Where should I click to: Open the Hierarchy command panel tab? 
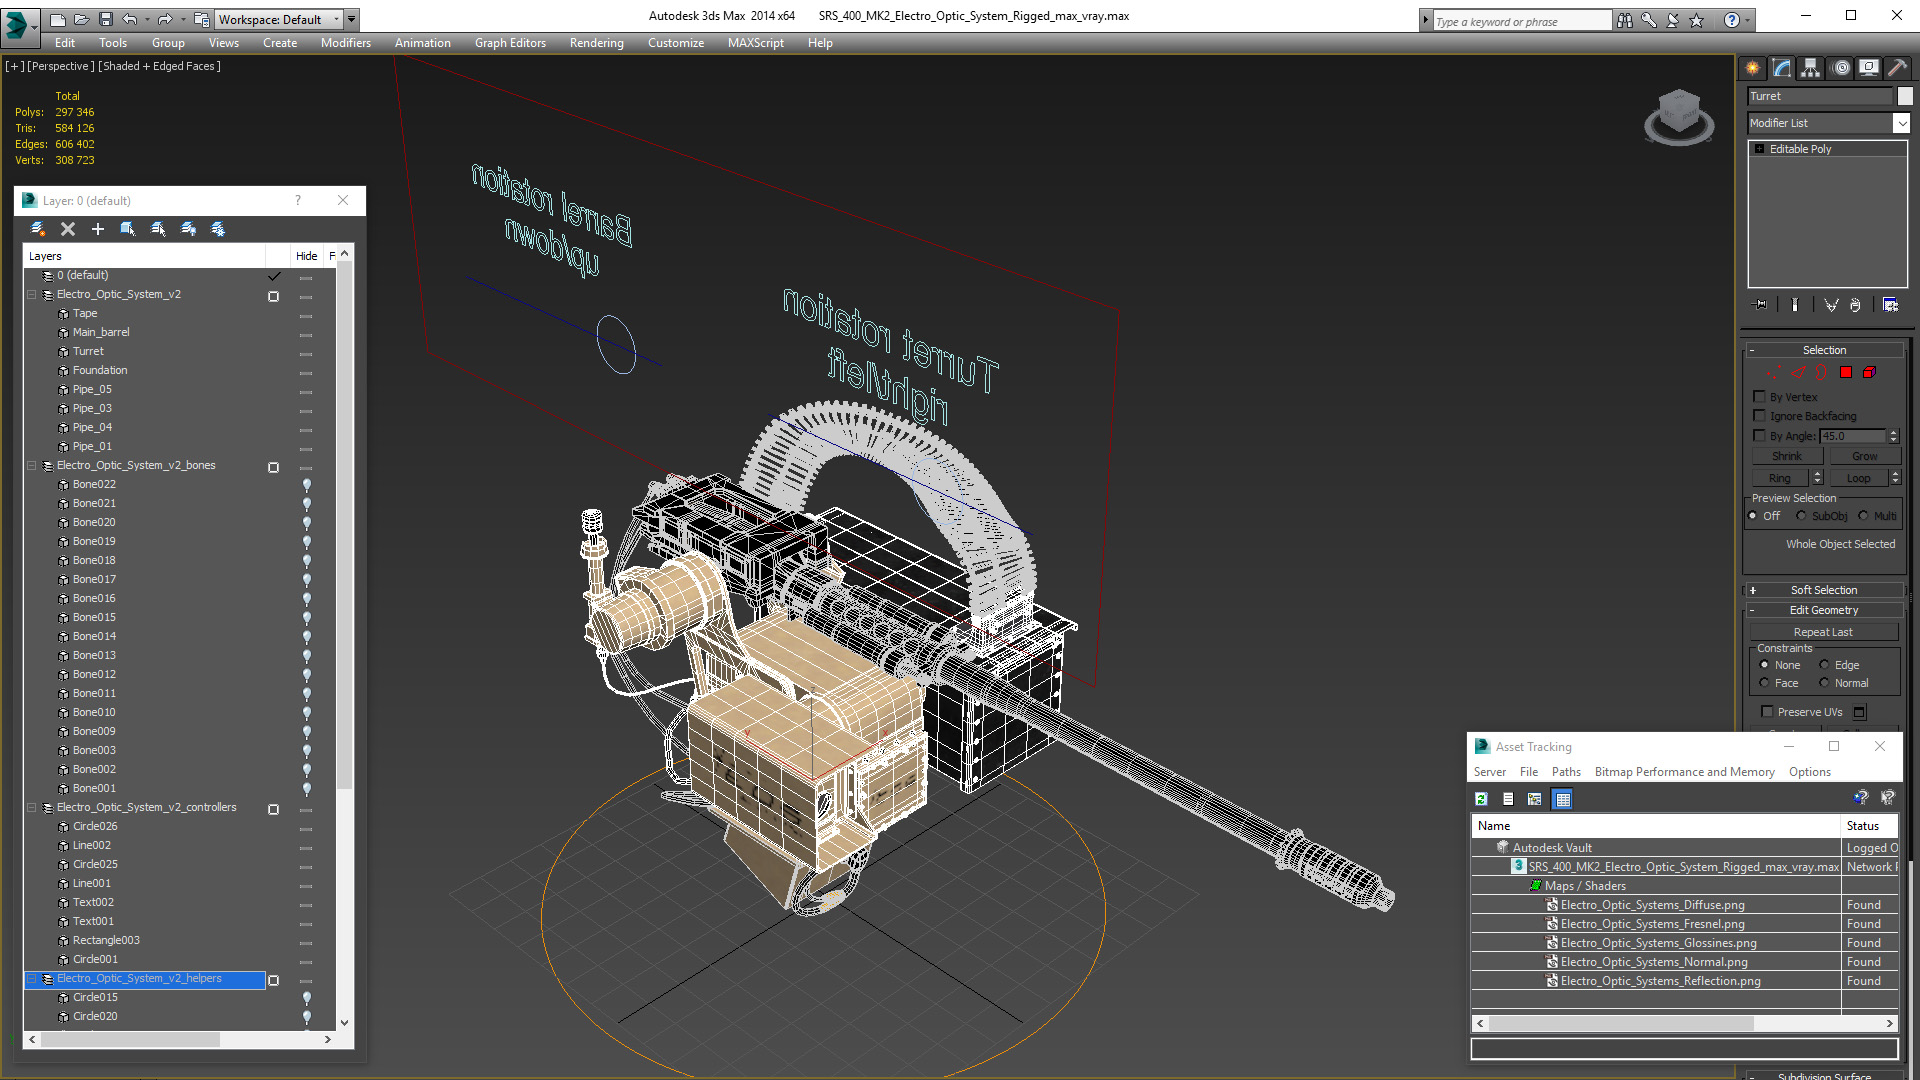(x=1811, y=68)
